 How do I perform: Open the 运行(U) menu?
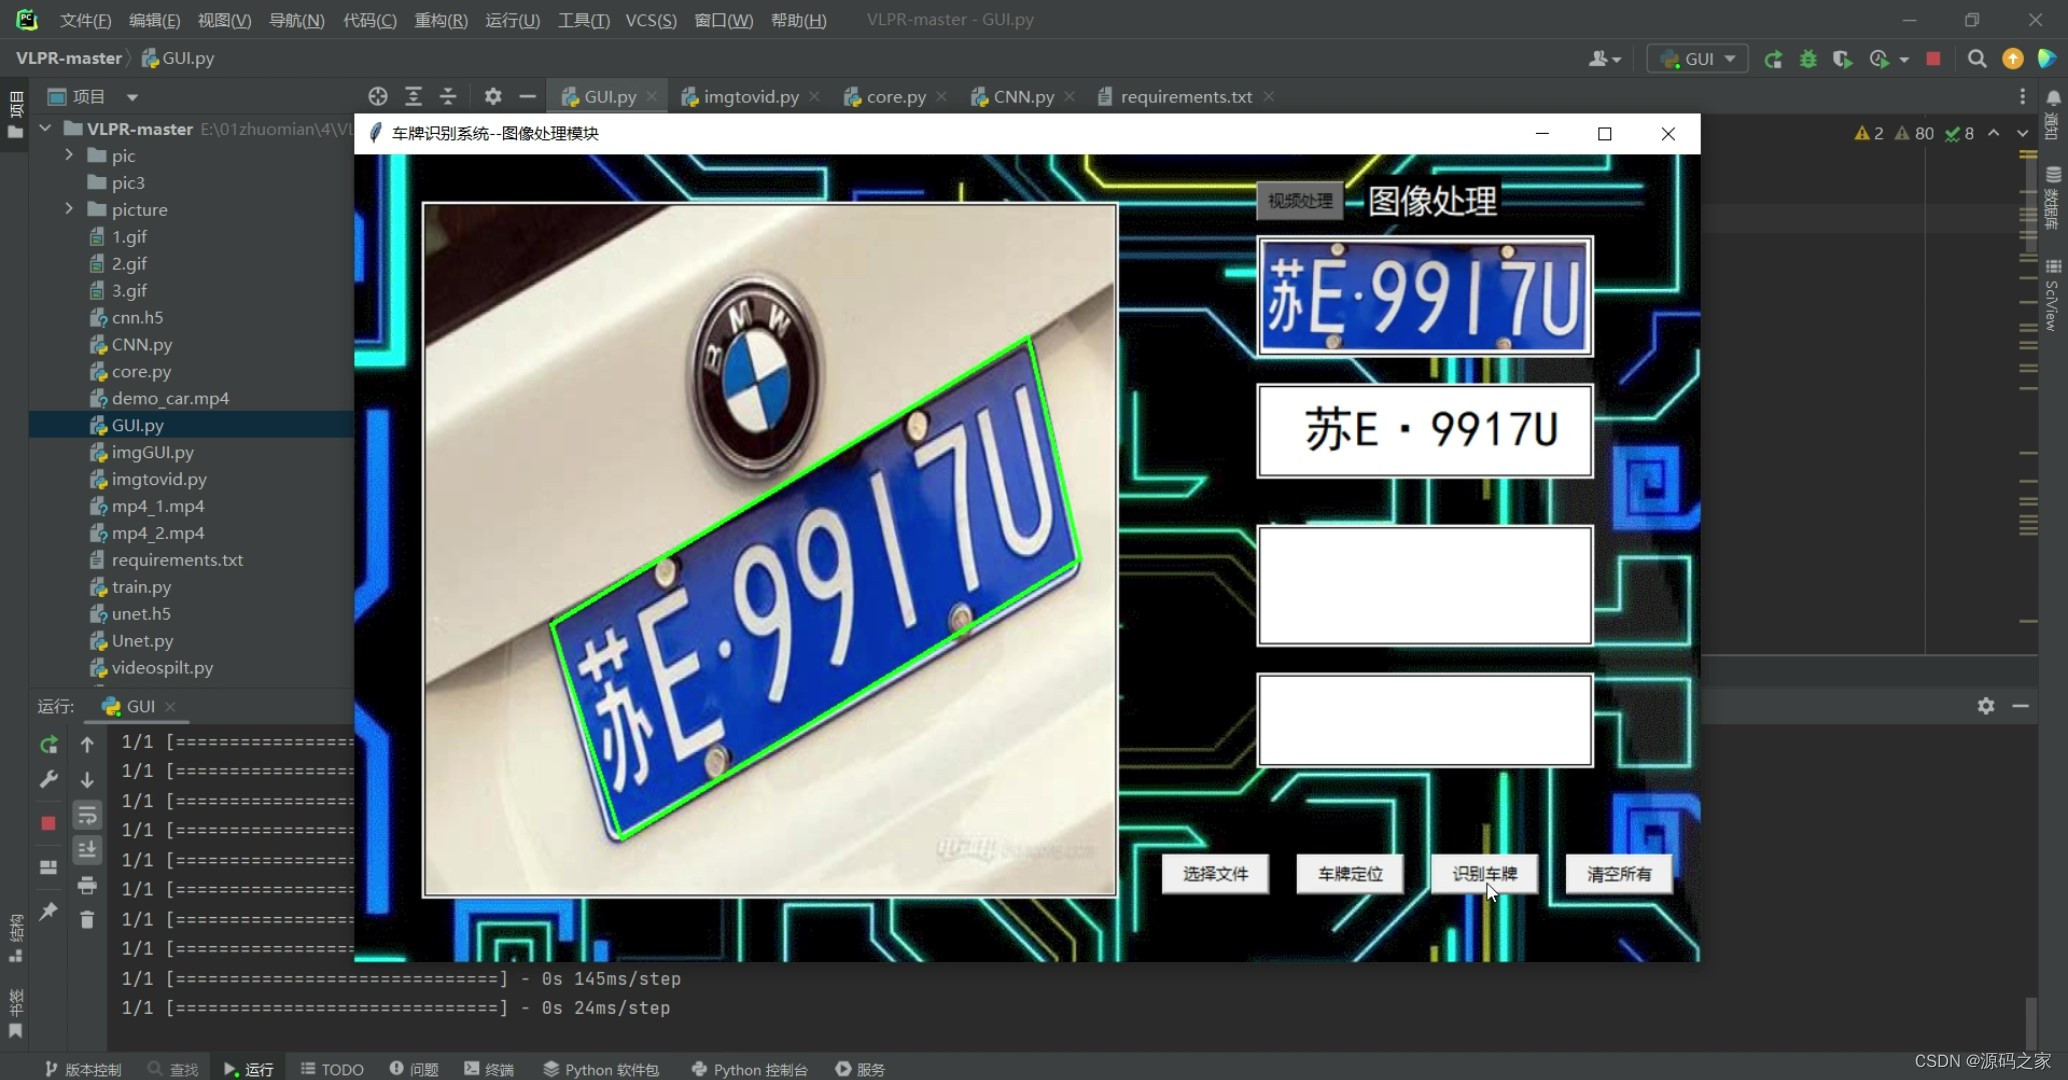pos(512,20)
